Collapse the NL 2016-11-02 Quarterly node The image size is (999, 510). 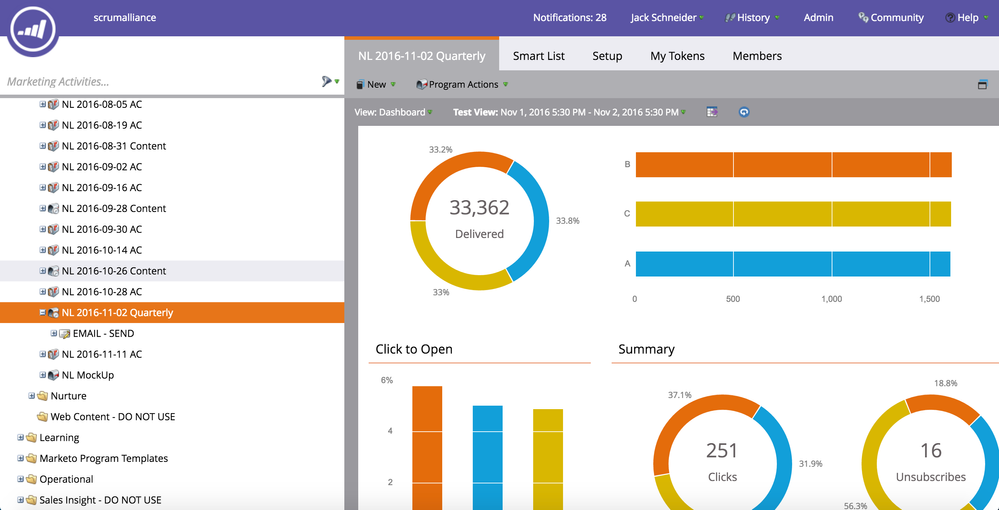(43, 313)
